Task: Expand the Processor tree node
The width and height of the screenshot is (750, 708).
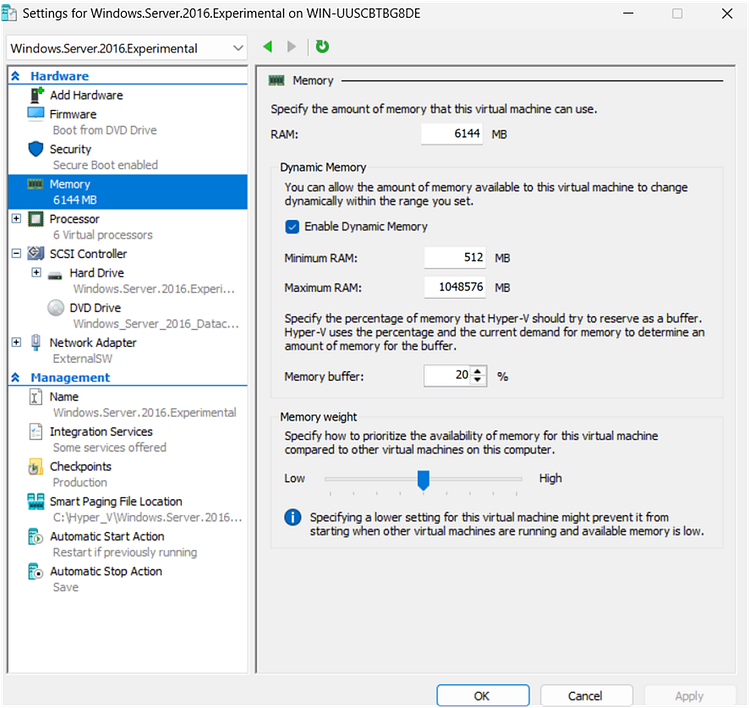Action: (x=16, y=219)
